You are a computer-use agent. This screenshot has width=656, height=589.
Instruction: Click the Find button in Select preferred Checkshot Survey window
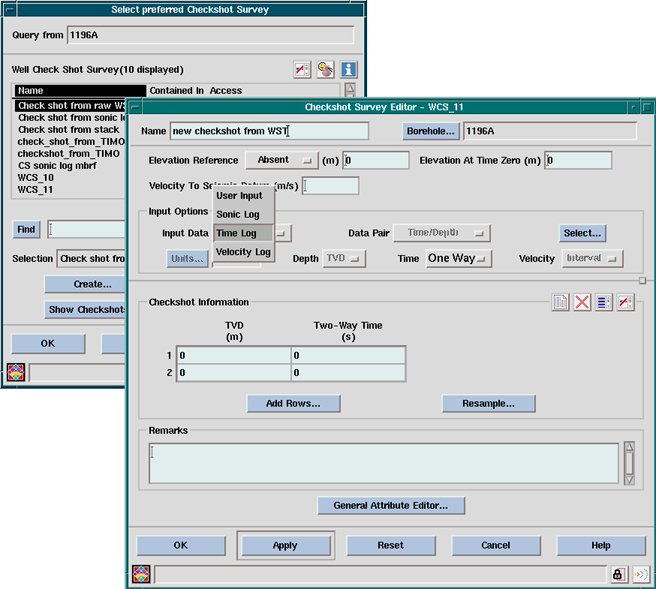26,230
